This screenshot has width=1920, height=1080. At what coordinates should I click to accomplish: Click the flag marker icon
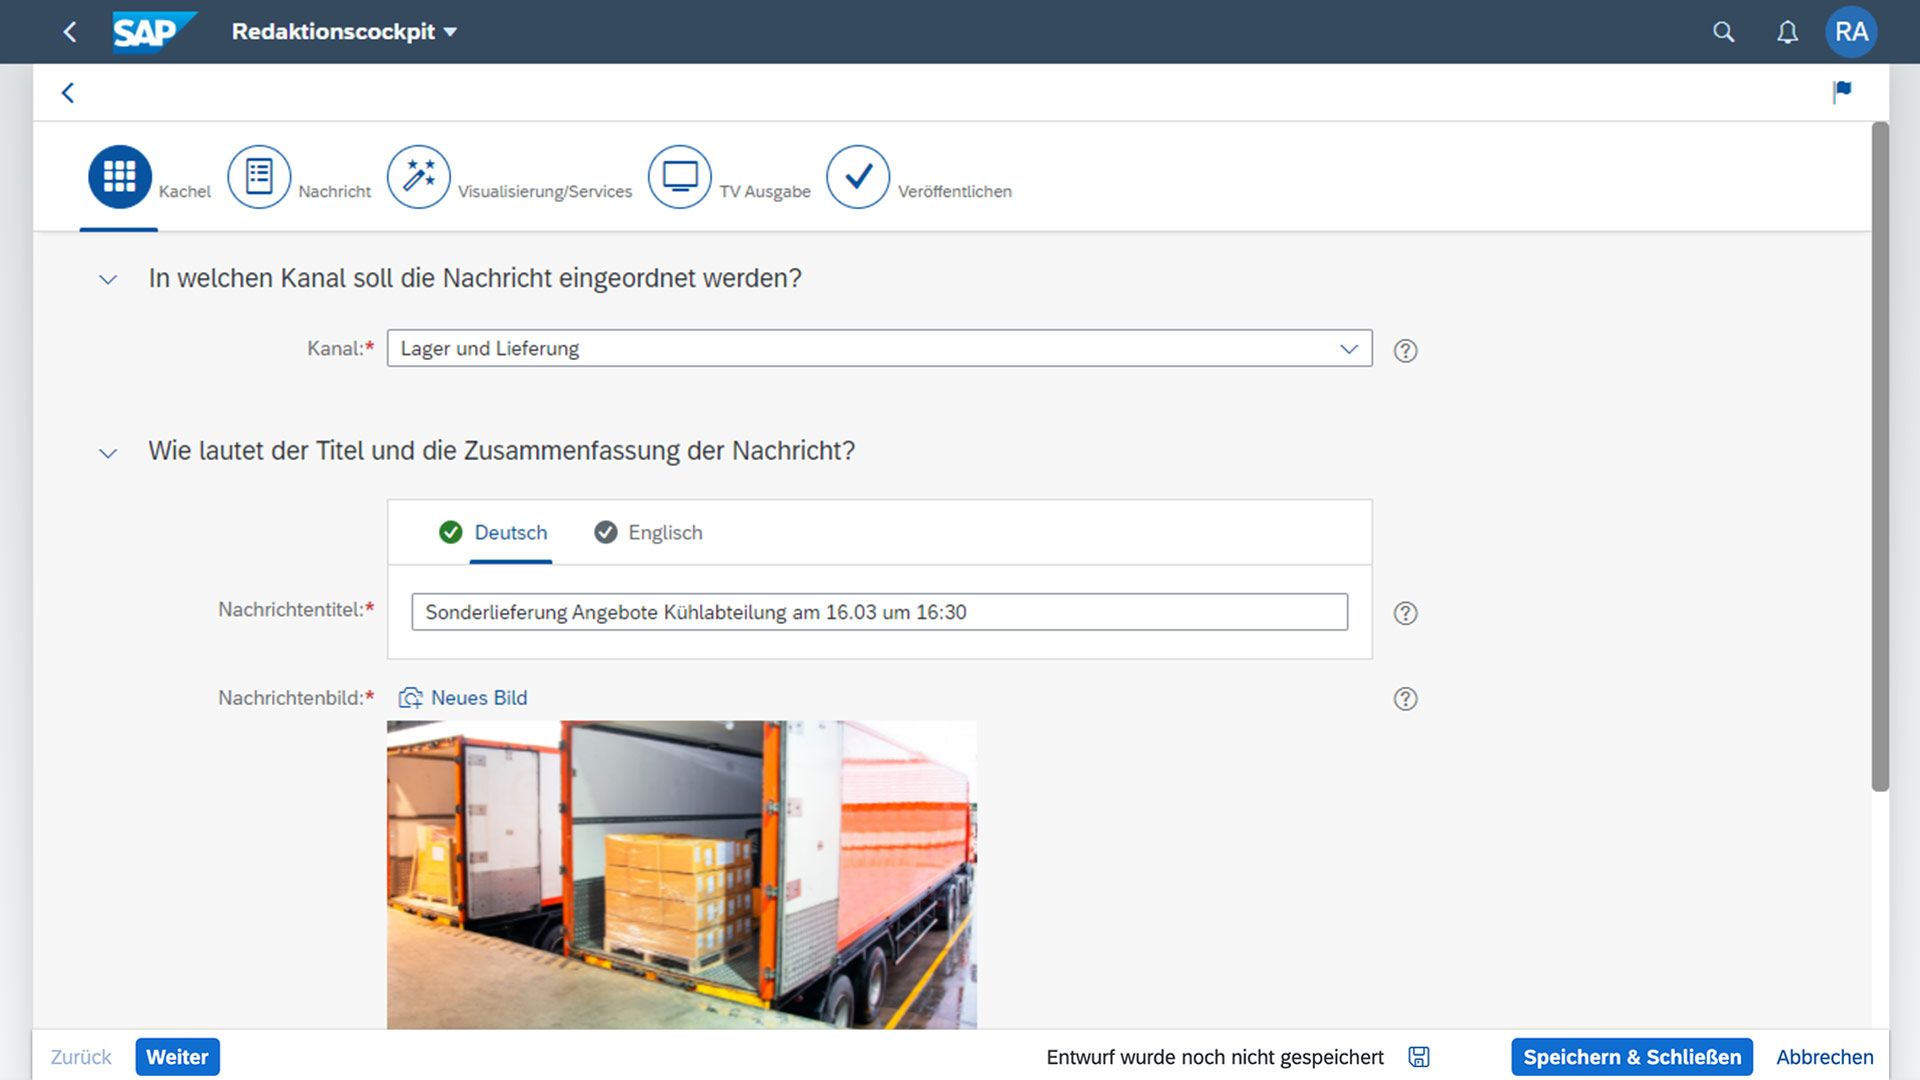(1843, 92)
